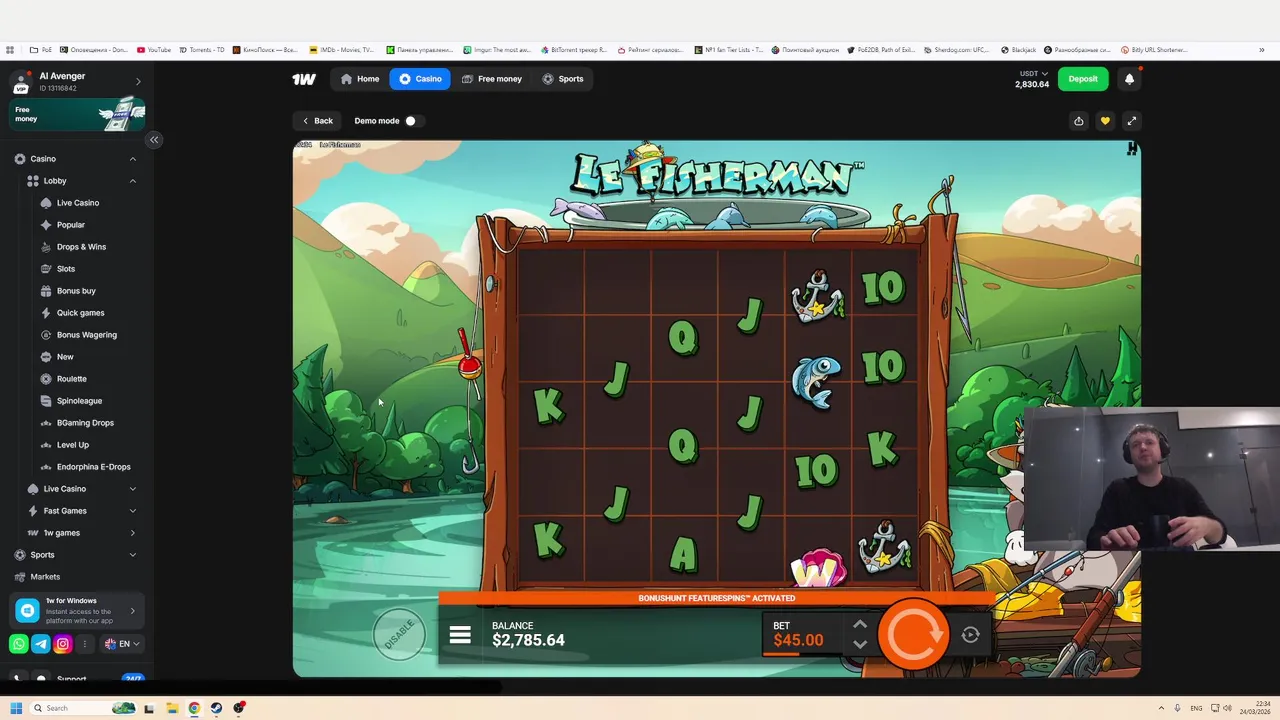This screenshot has height=720, width=1280.
Task: Open AI Avenger profile arrow
Action: [138, 81]
